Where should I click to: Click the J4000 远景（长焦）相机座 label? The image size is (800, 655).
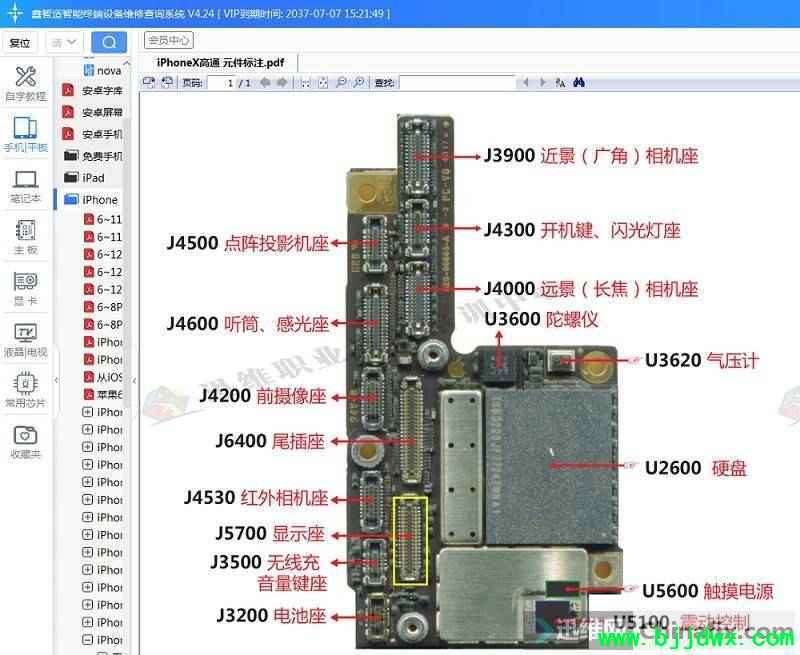(591, 289)
